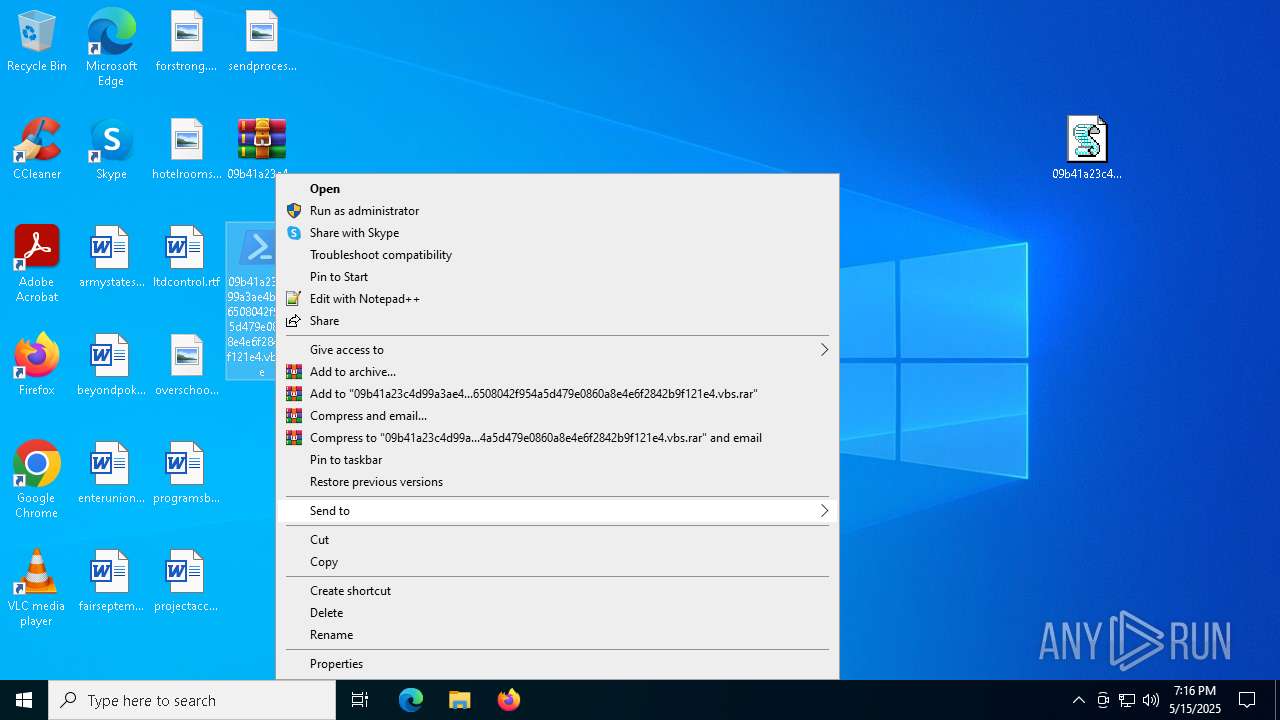Select the ltdcontrol.rtf document icon
Screen dimensions: 1280x720
click(186, 257)
